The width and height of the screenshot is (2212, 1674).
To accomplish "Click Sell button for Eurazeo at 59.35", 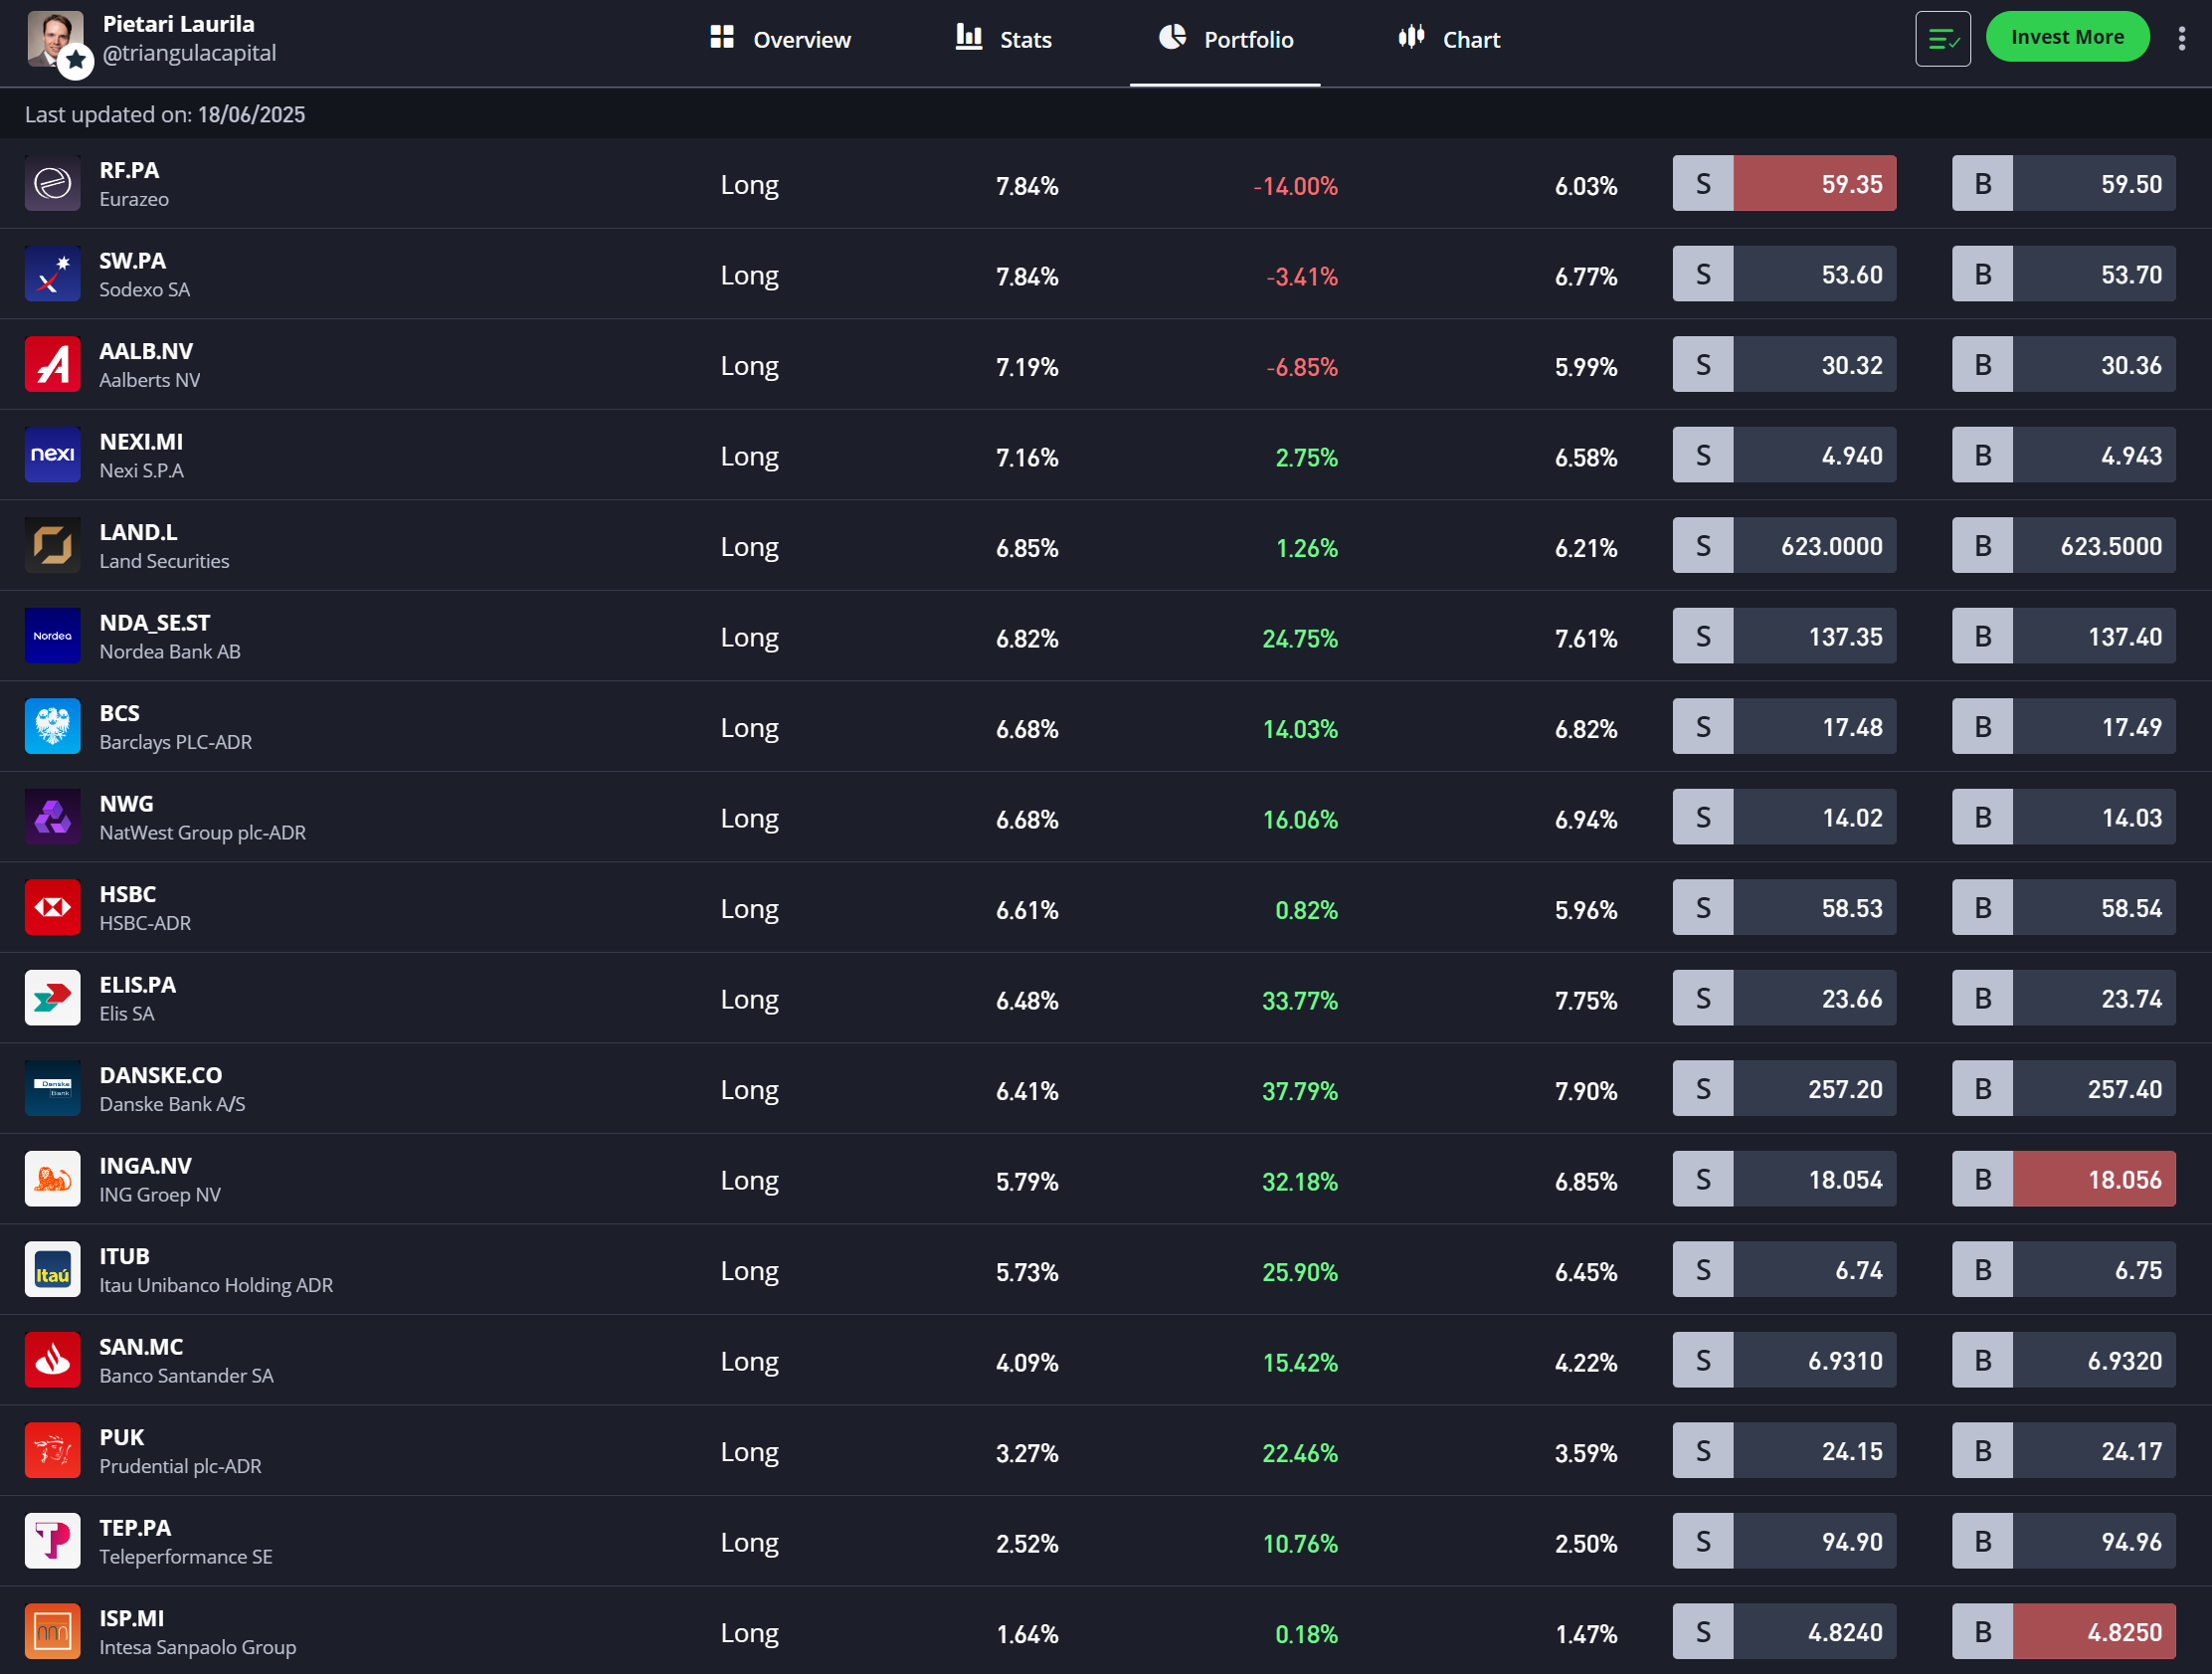I will tap(1784, 184).
